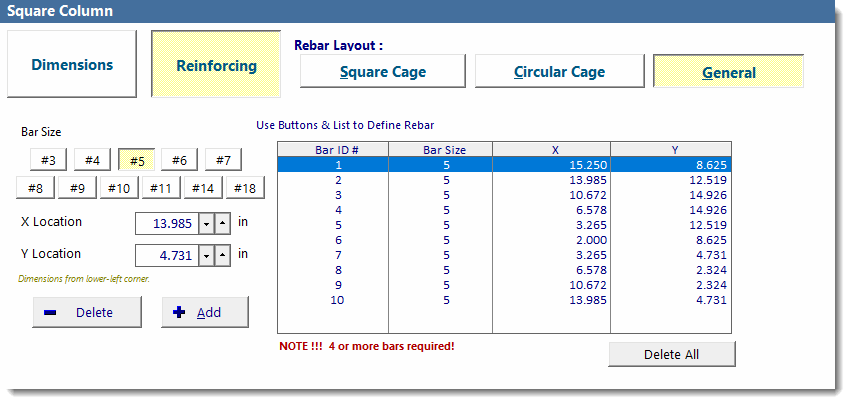
Task: Choose bar size #5
Action: click(137, 160)
